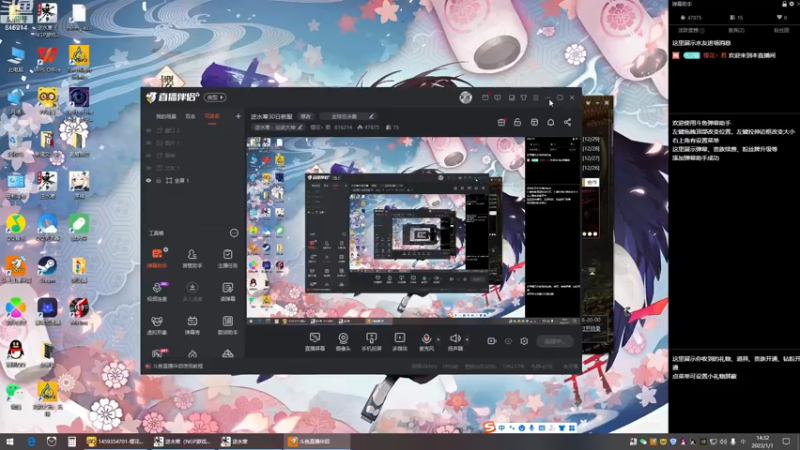This screenshot has width=800, height=450.
Task: Edit the 全球总决赛 tag field
Action: coord(348,116)
